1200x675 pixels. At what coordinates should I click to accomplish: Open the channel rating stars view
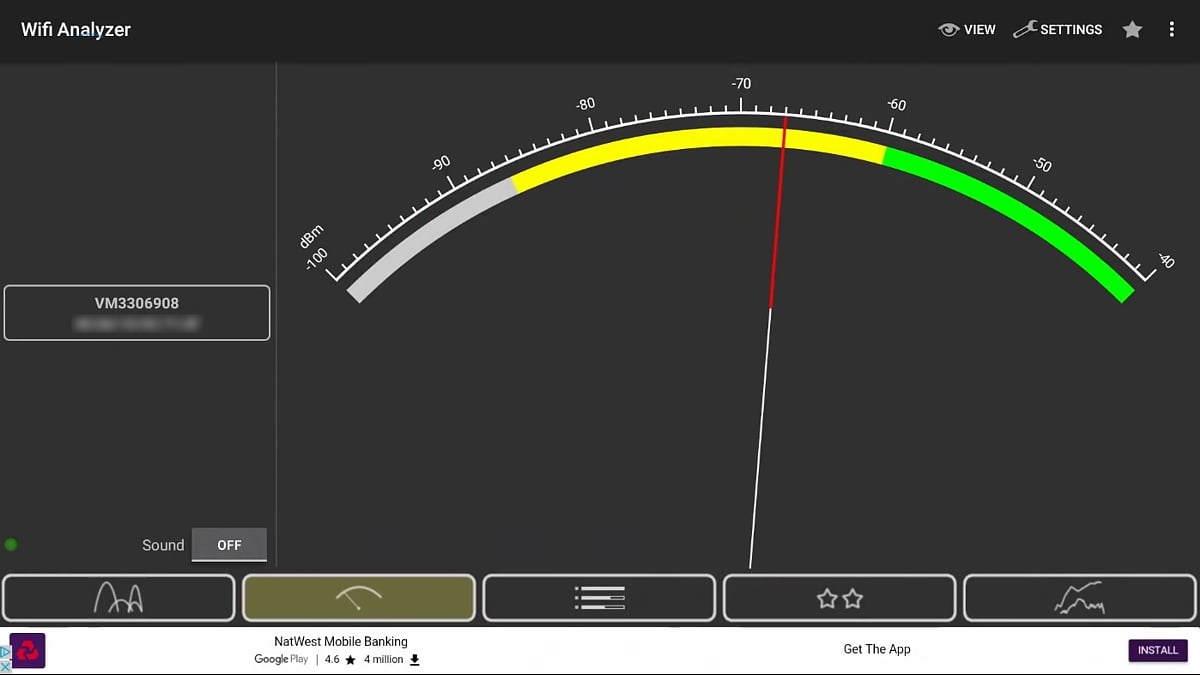pos(839,597)
